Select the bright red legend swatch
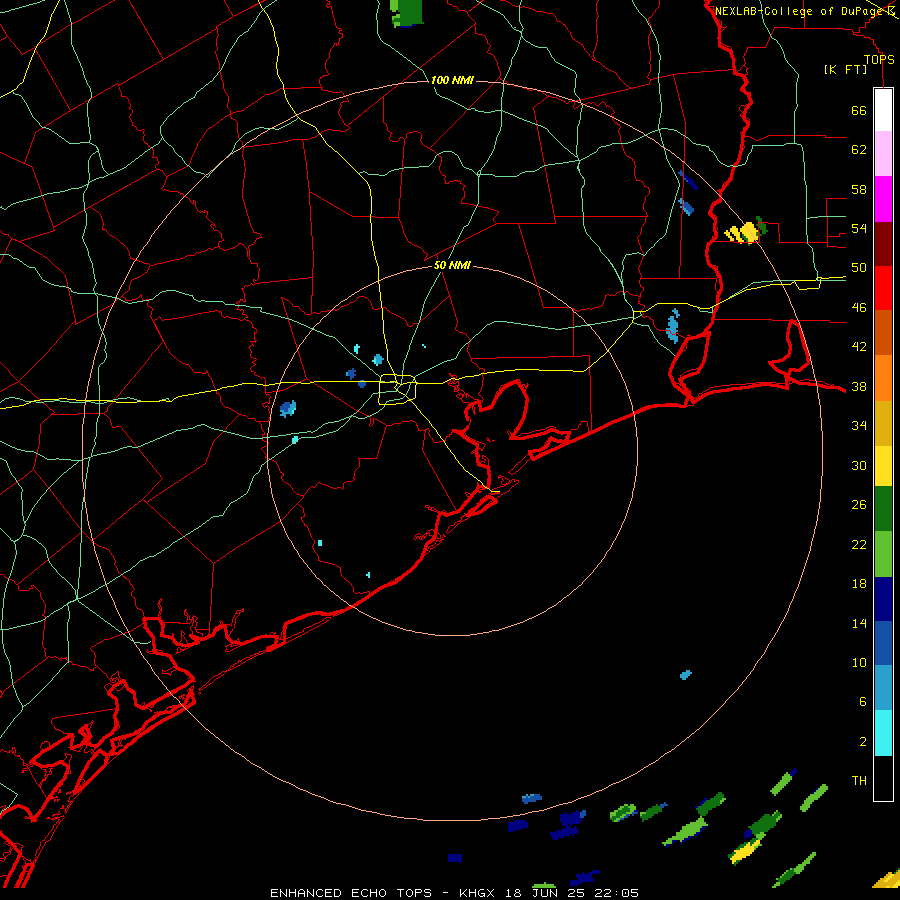The width and height of the screenshot is (900, 900). [x=883, y=288]
